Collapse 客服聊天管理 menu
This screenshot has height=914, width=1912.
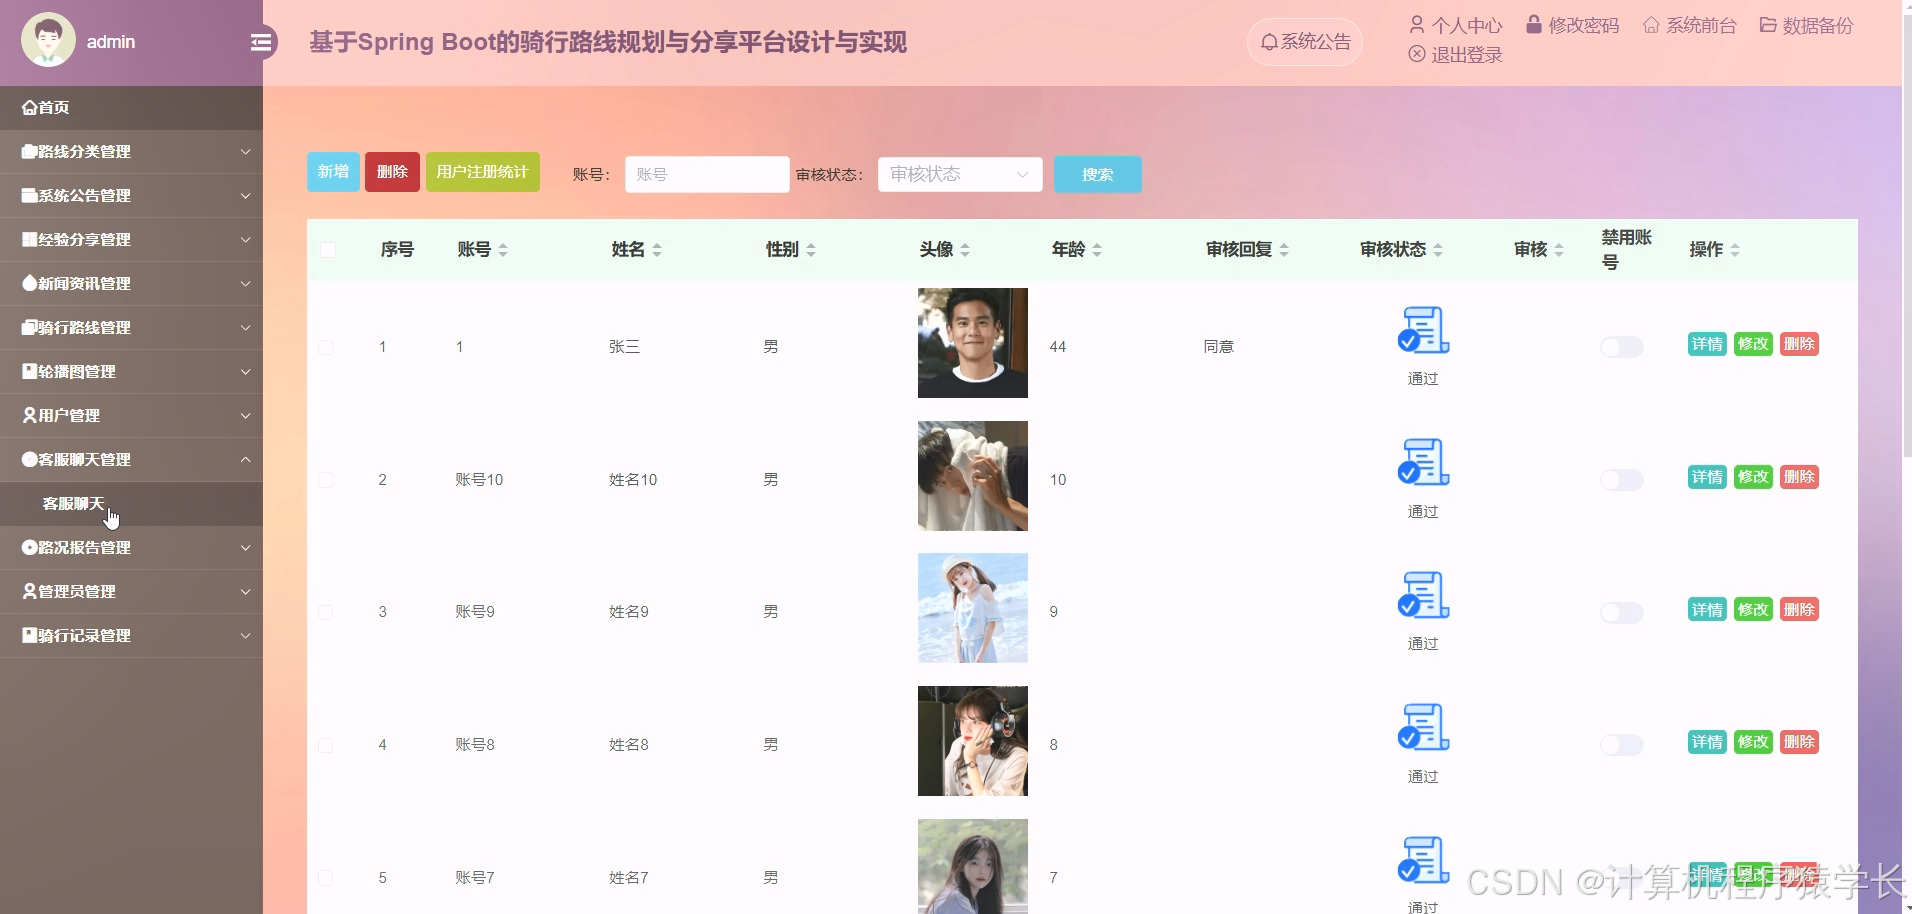131,460
